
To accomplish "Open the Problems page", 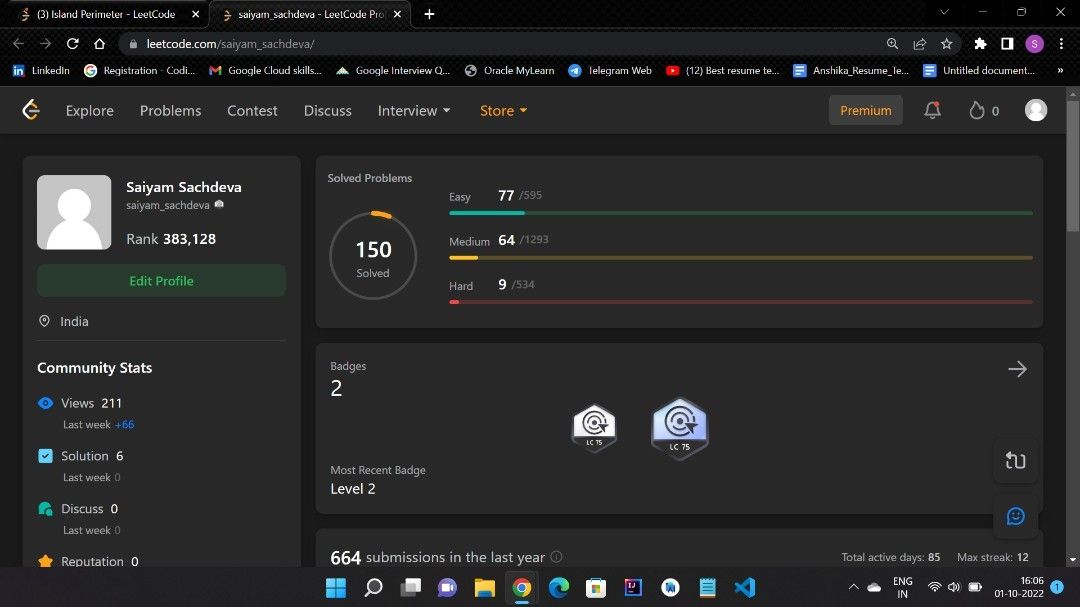I will [170, 110].
